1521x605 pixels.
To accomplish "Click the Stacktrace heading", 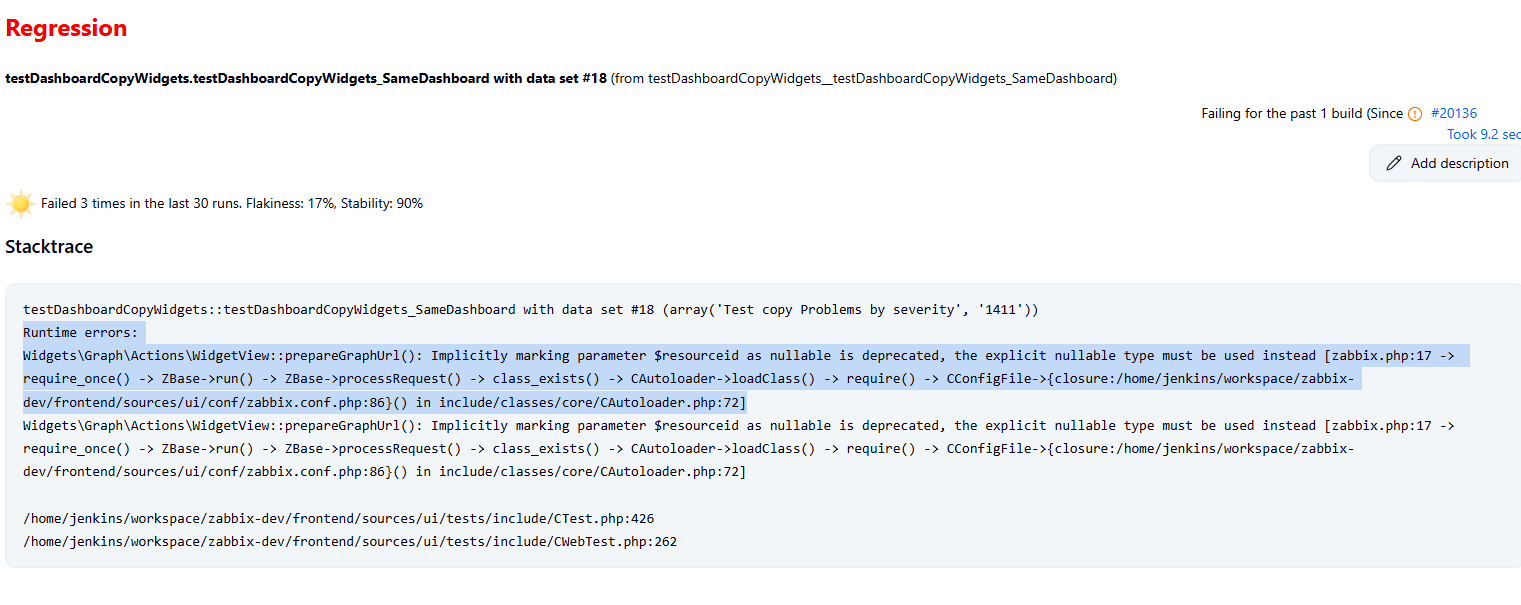I will tap(49, 246).
